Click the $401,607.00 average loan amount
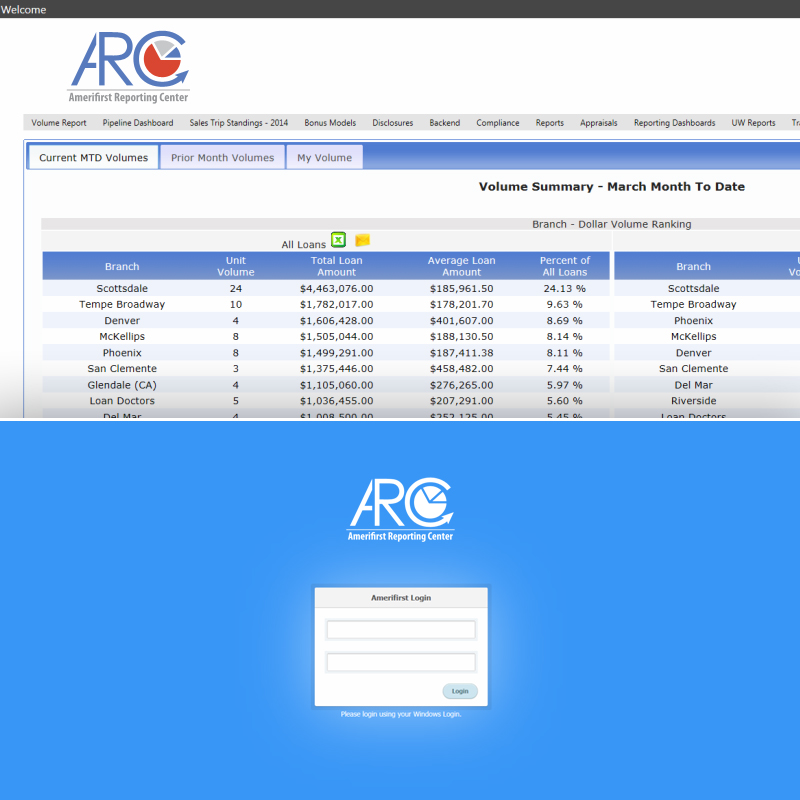 461,320
